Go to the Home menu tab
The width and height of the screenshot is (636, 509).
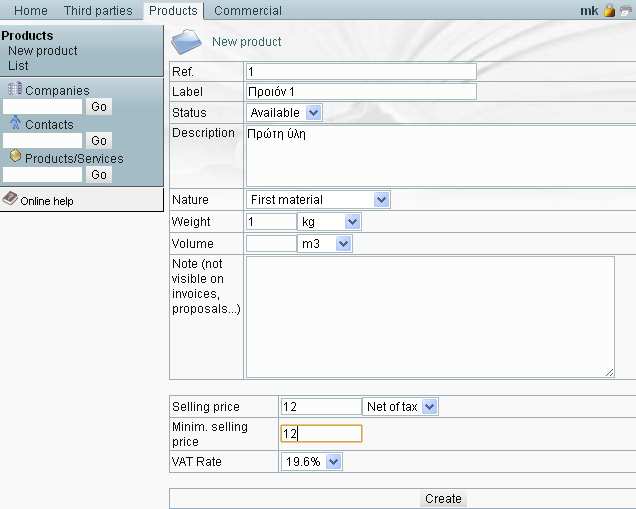(x=31, y=11)
